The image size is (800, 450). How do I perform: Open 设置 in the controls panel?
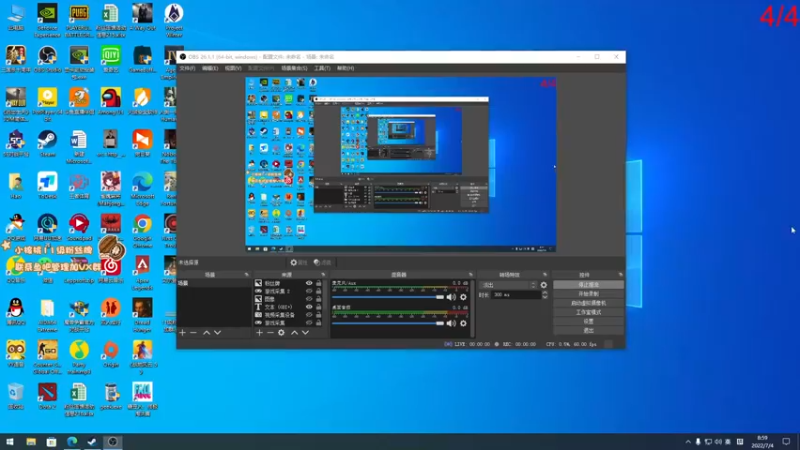[588, 321]
